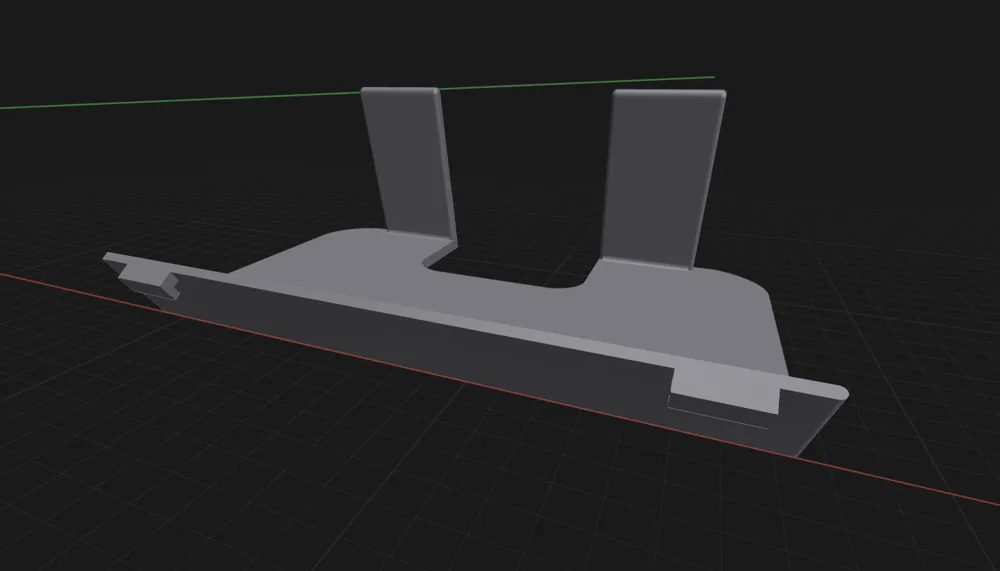Select the left upright tab of the model
Viewport: 1000px width, 571px height.
pyautogui.click(x=408, y=163)
